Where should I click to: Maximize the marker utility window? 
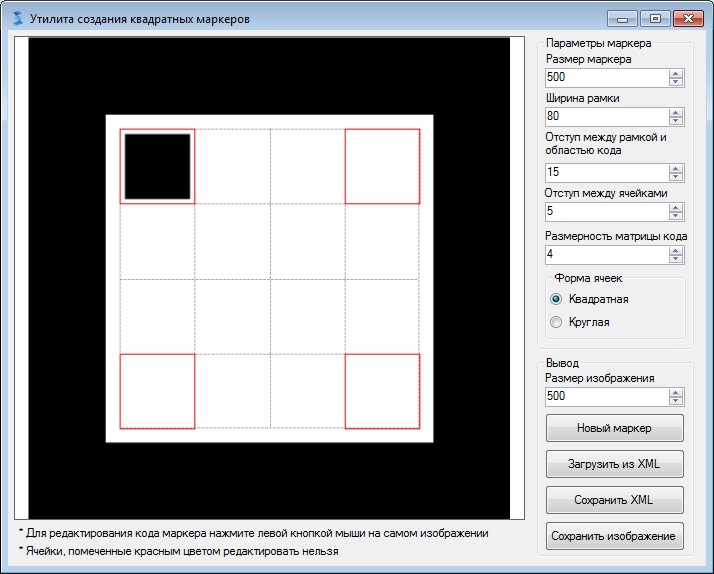(x=655, y=19)
